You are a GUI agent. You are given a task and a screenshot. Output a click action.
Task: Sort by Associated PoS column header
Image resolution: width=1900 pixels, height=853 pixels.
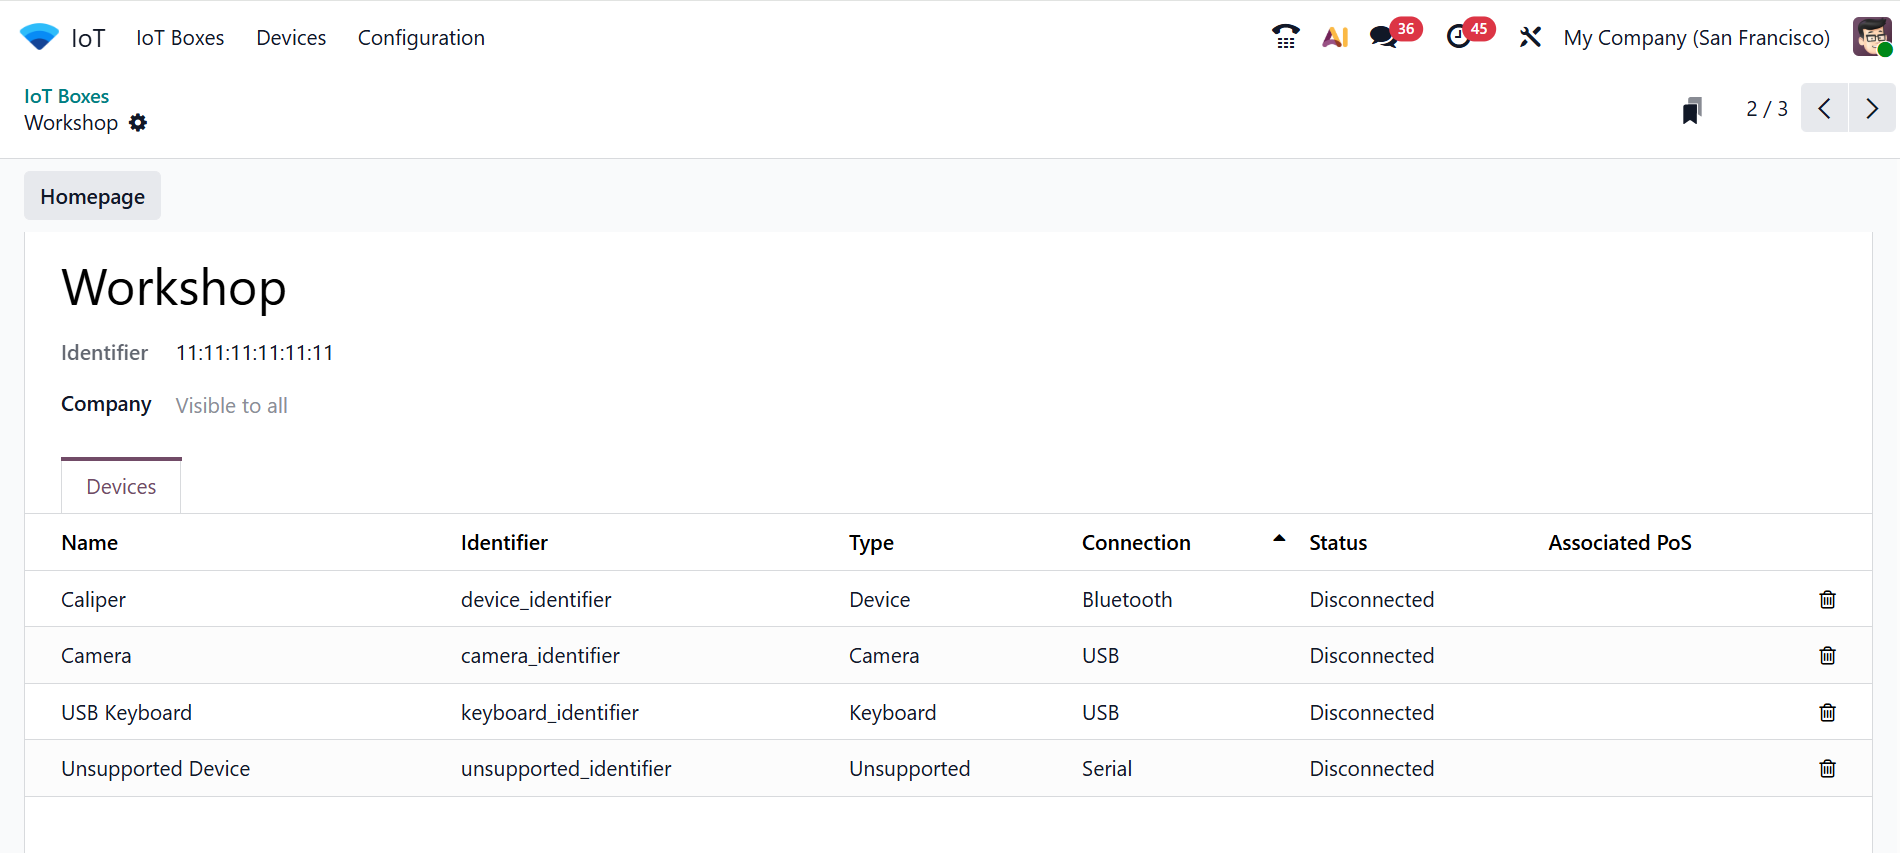coord(1620,542)
